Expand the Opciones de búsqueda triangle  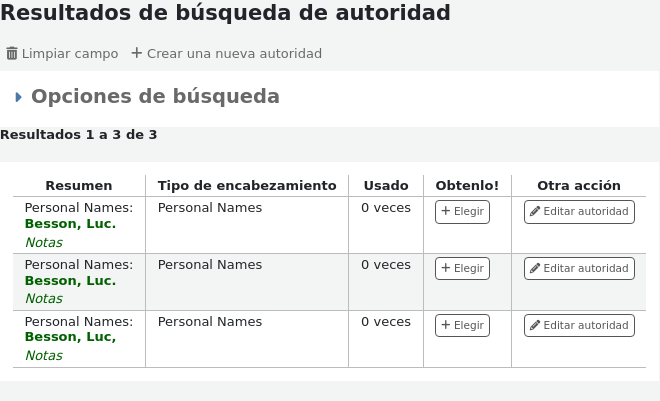(19, 97)
